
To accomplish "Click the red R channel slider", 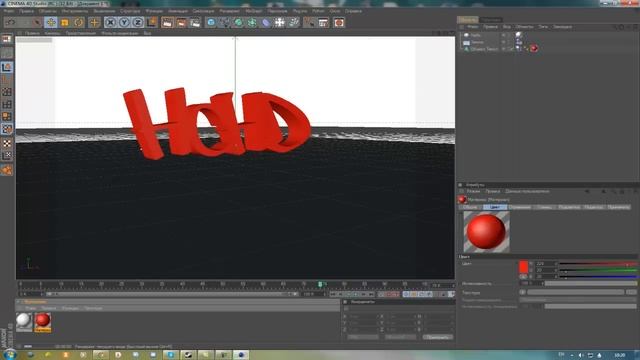I will 598,264.
